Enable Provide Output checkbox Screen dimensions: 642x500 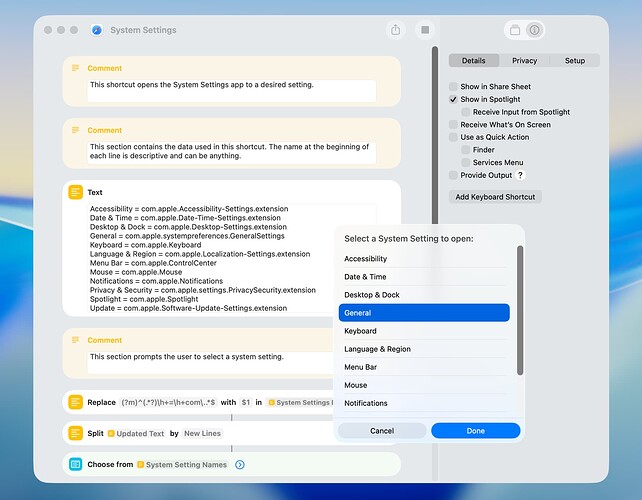[453, 175]
